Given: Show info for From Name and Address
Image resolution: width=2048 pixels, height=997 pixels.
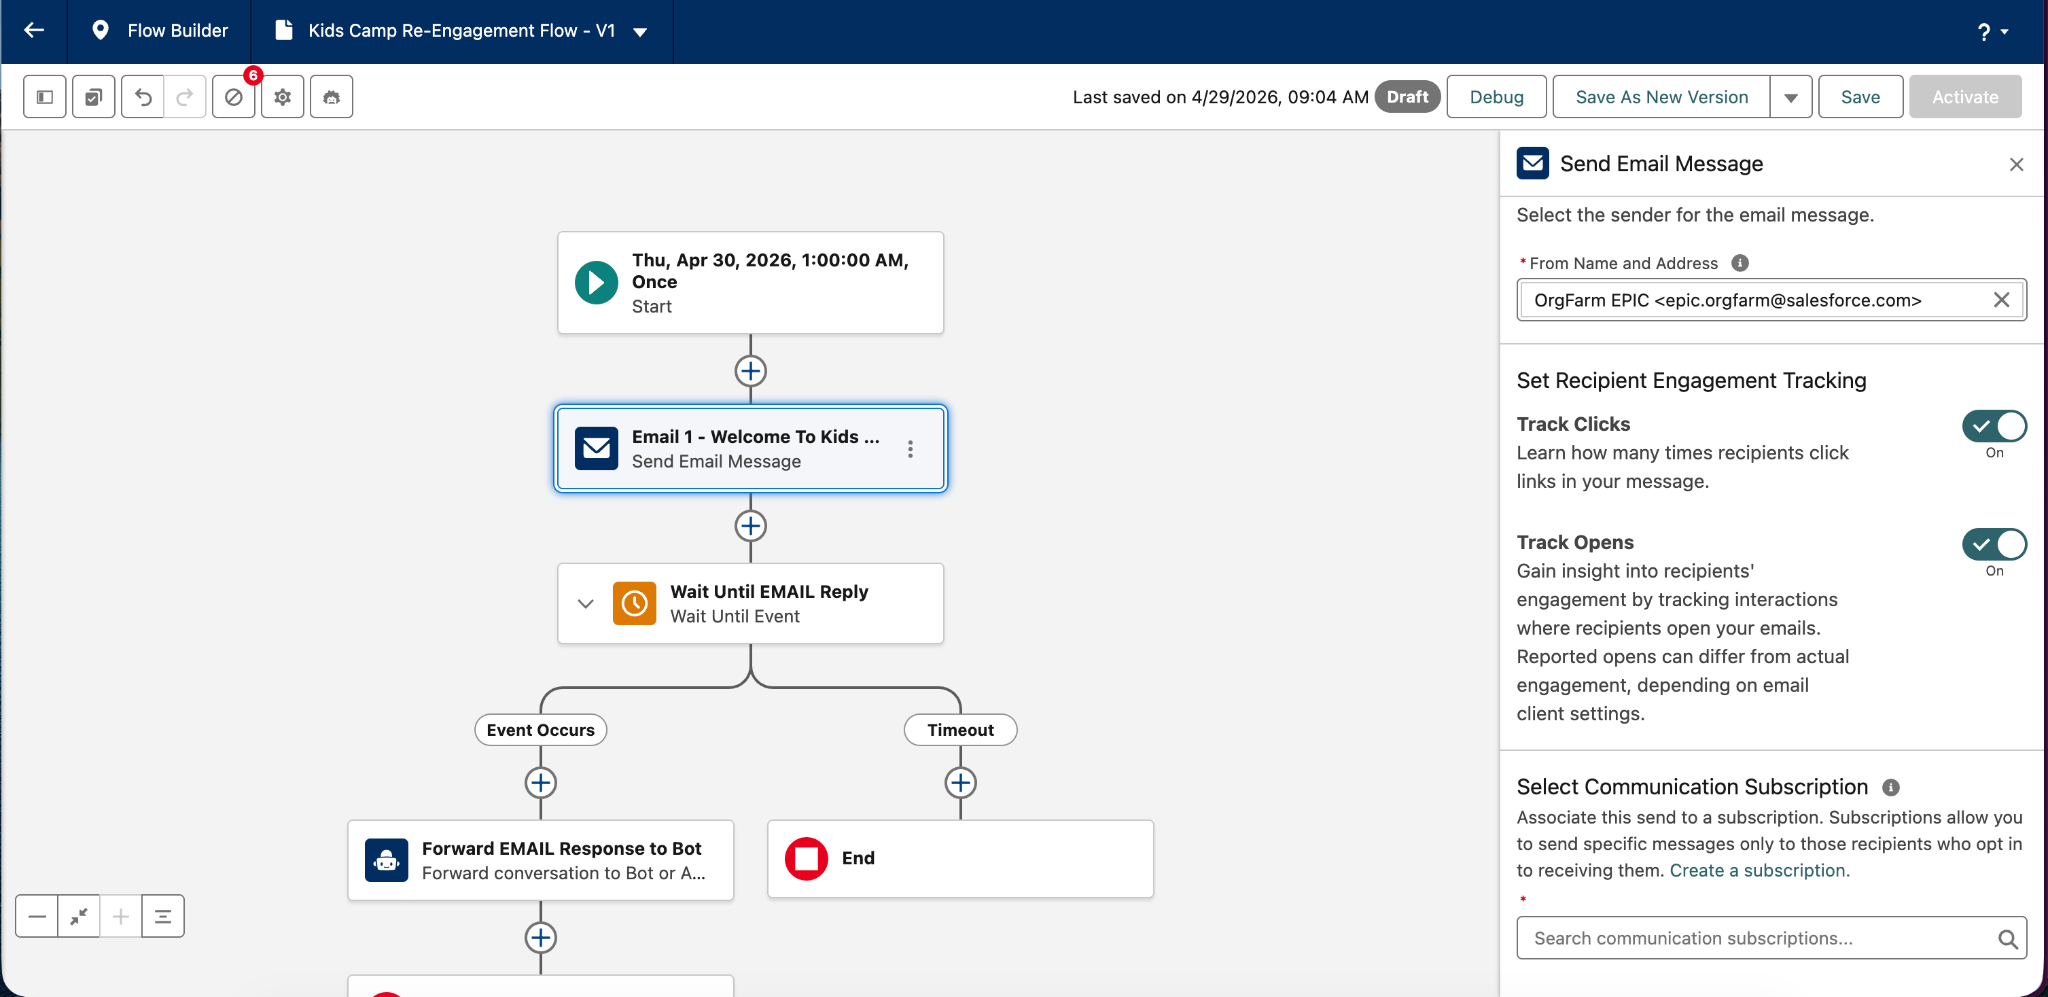Looking at the screenshot, I should (1740, 263).
